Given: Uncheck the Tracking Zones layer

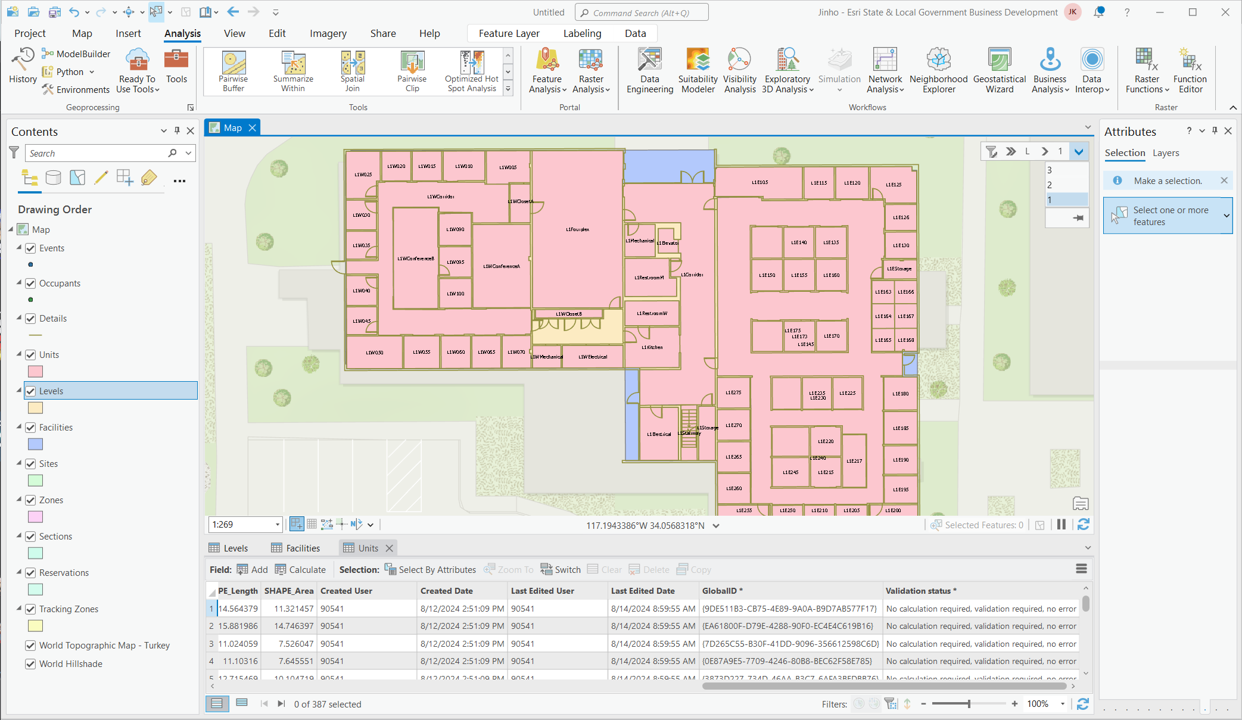Looking at the screenshot, I should pos(30,608).
